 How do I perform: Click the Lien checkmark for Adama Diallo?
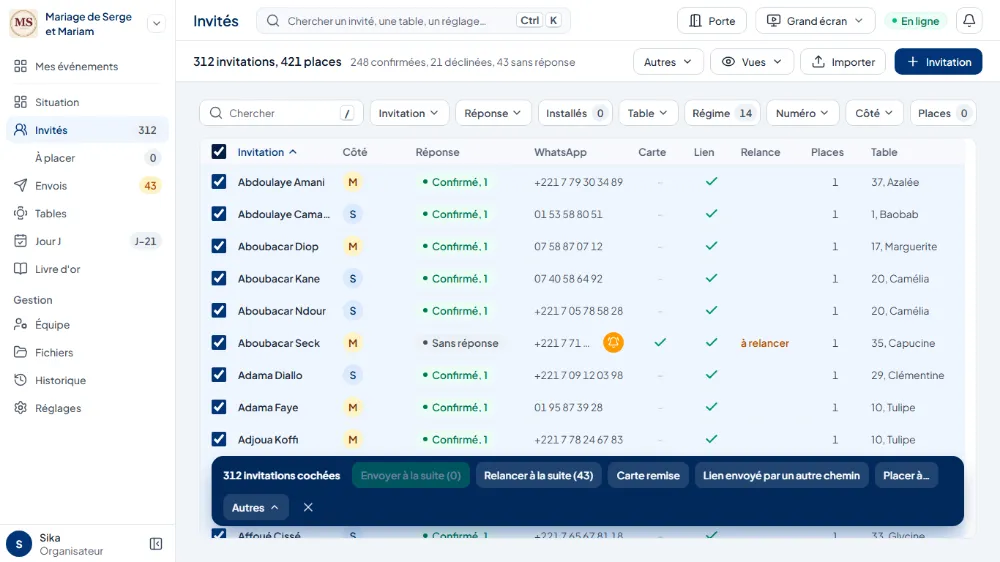711,374
